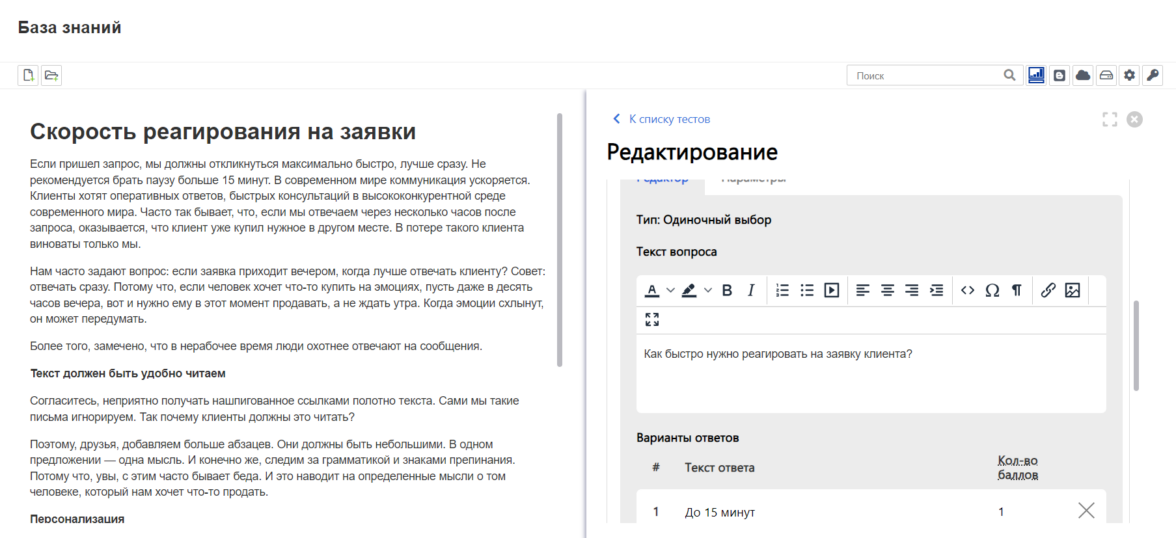The height and width of the screenshot is (538, 1176).
Task: Insert a link in question editor
Action: click(x=1048, y=290)
